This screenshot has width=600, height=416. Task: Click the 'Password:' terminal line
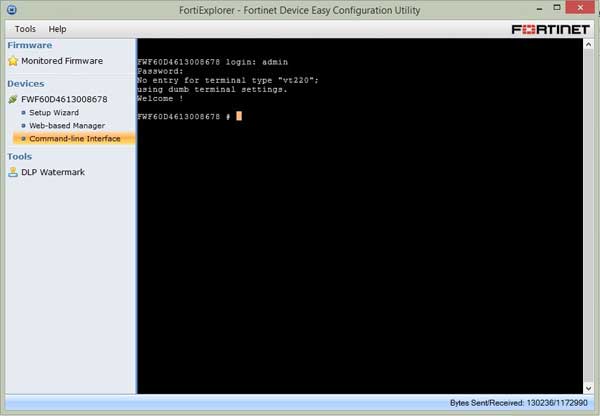(160, 71)
